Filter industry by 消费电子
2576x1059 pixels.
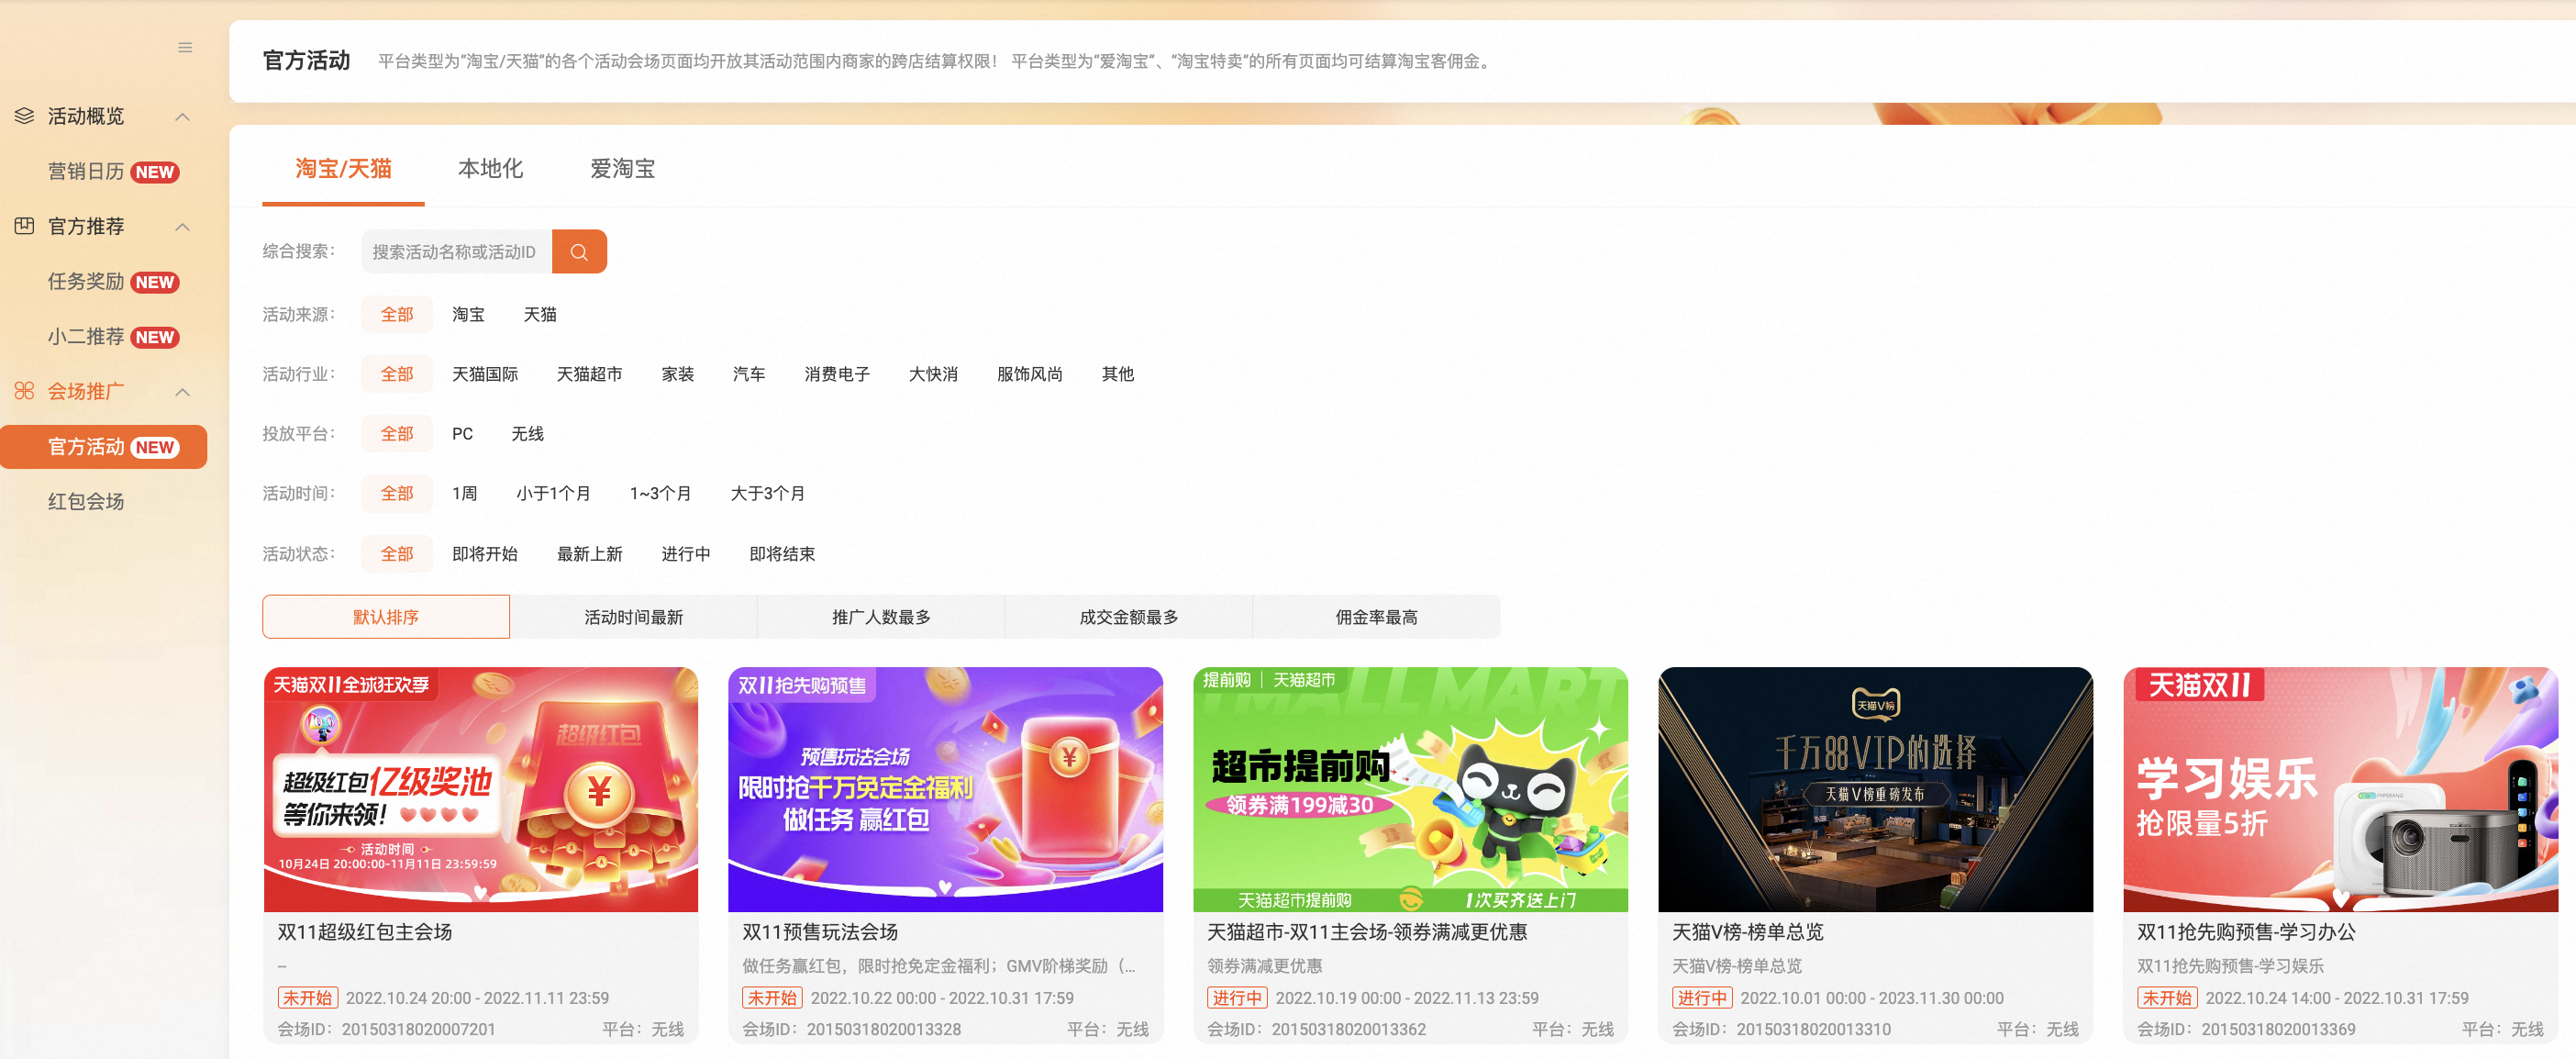pyautogui.click(x=837, y=374)
